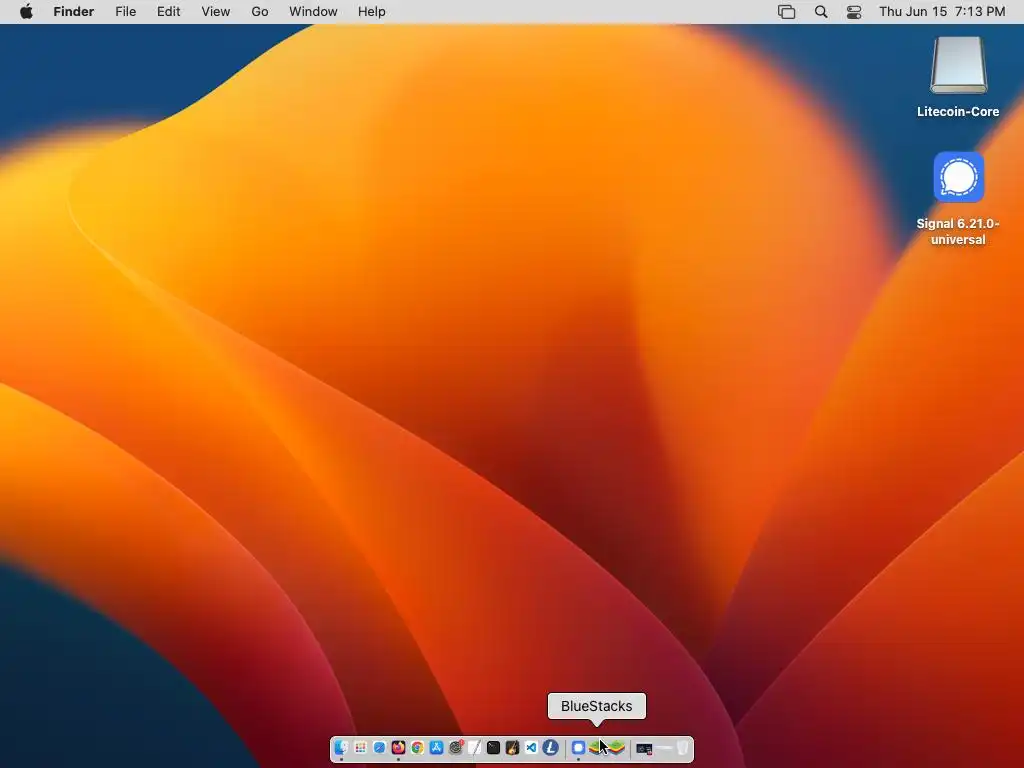Click the Stage Manager menu bar icon
Screen dimensions: 1024x768
(786, 12)
